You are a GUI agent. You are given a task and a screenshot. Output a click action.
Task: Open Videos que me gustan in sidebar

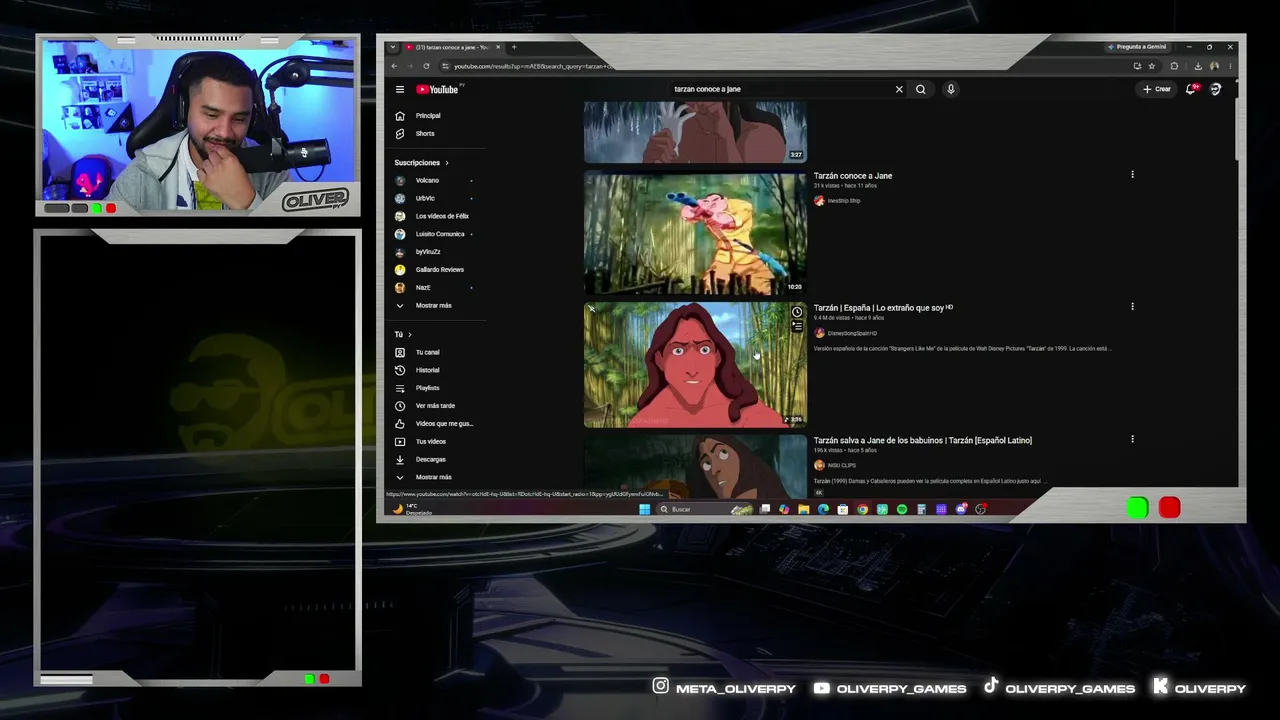tap(438, 424)
